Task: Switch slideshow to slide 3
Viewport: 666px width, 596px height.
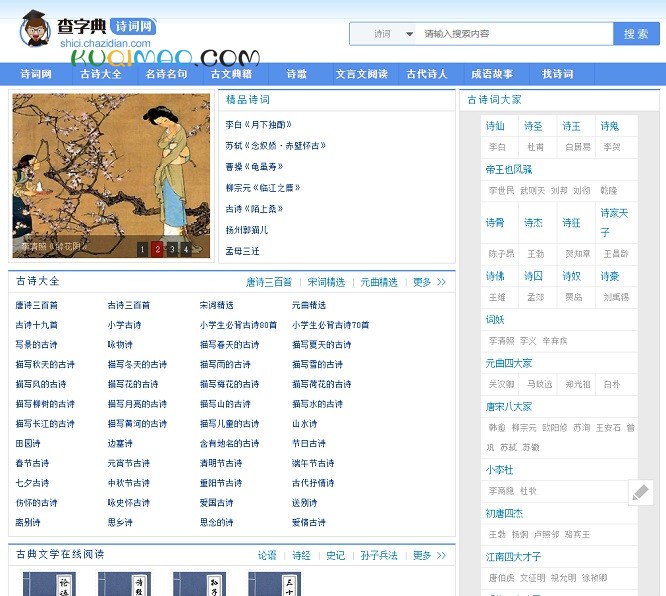Action: pyautogui.click(x=172, y=249)
